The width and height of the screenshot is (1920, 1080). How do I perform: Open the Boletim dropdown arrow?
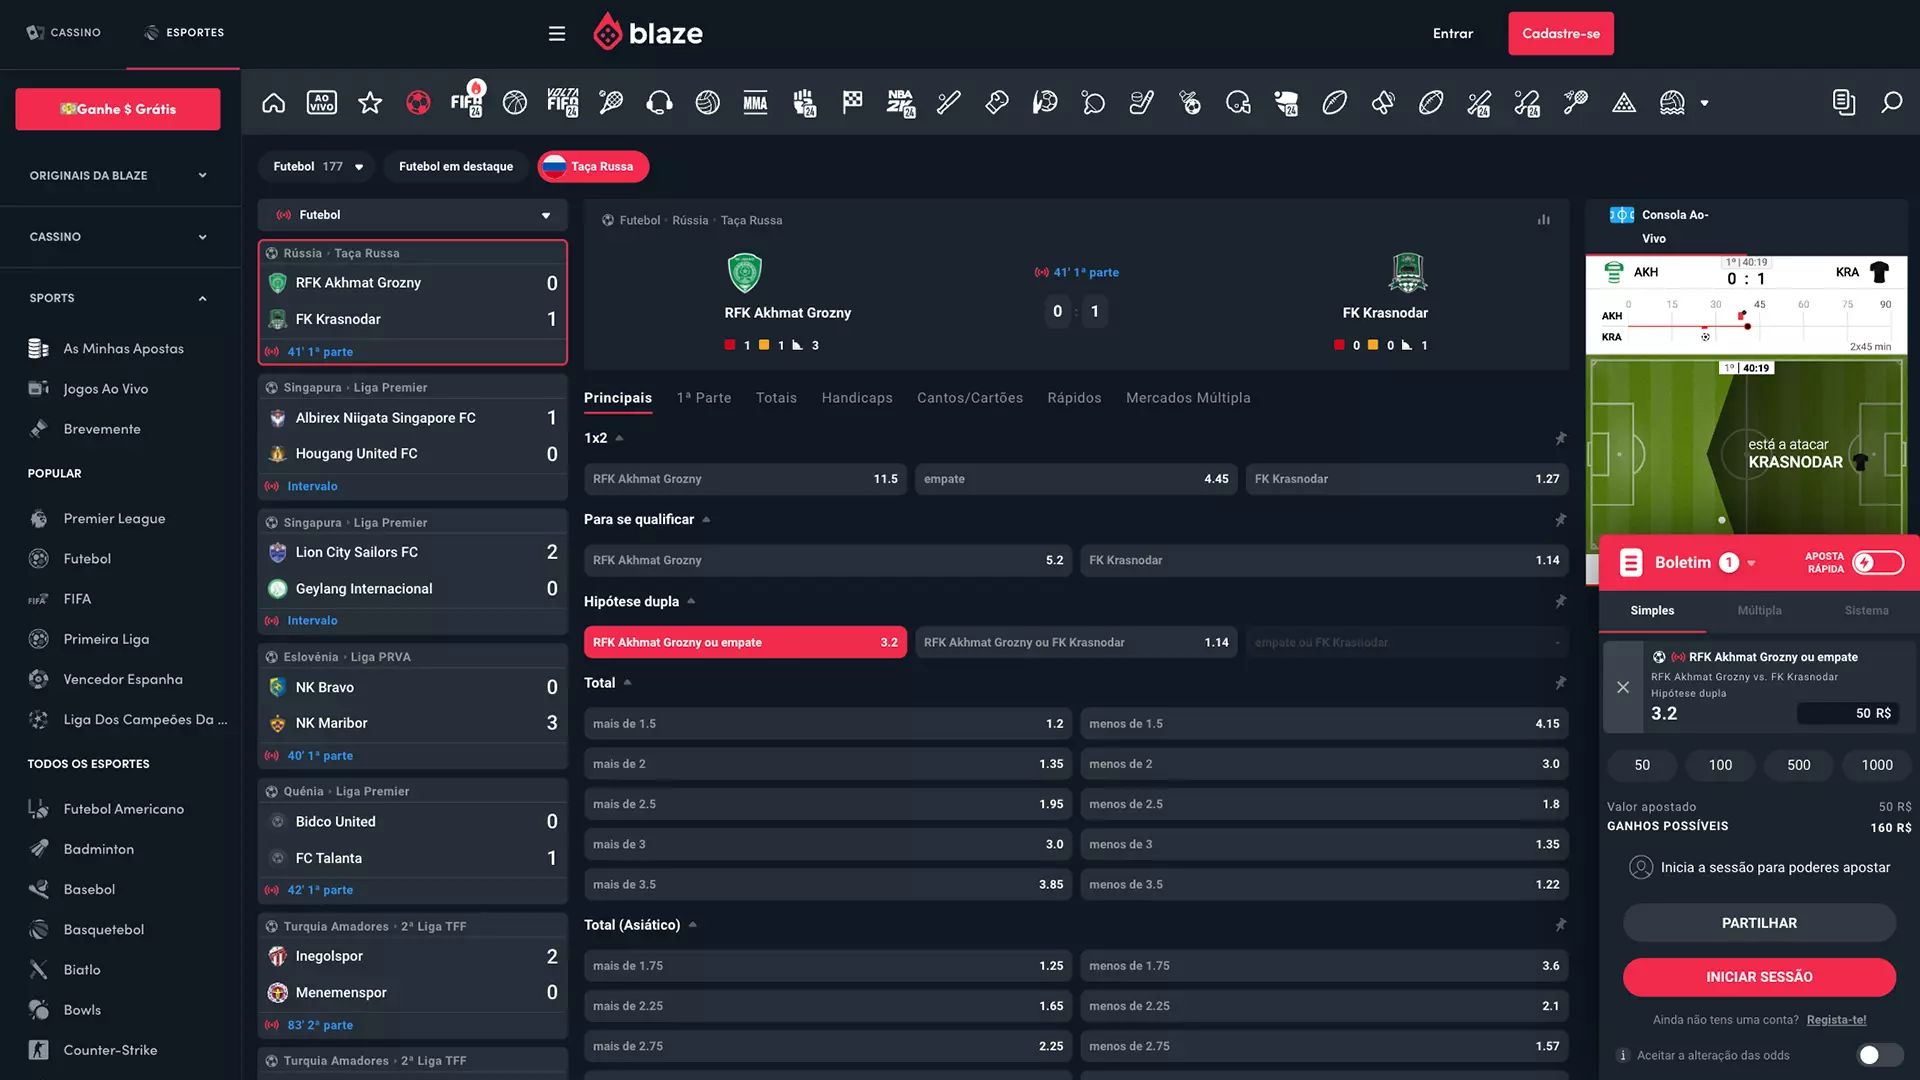(x=1751, y=563)
